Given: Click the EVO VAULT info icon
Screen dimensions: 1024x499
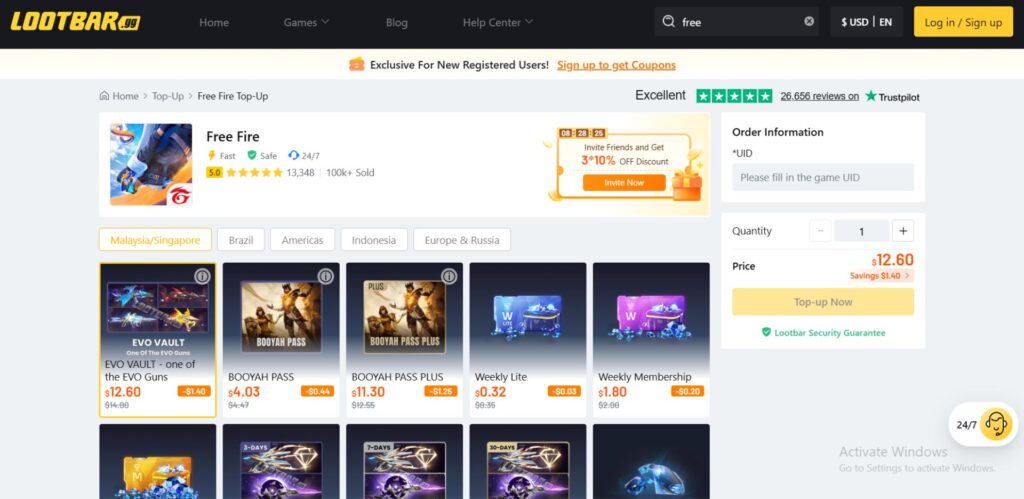Looking at the screenshot, I should (x=202, y=276).
